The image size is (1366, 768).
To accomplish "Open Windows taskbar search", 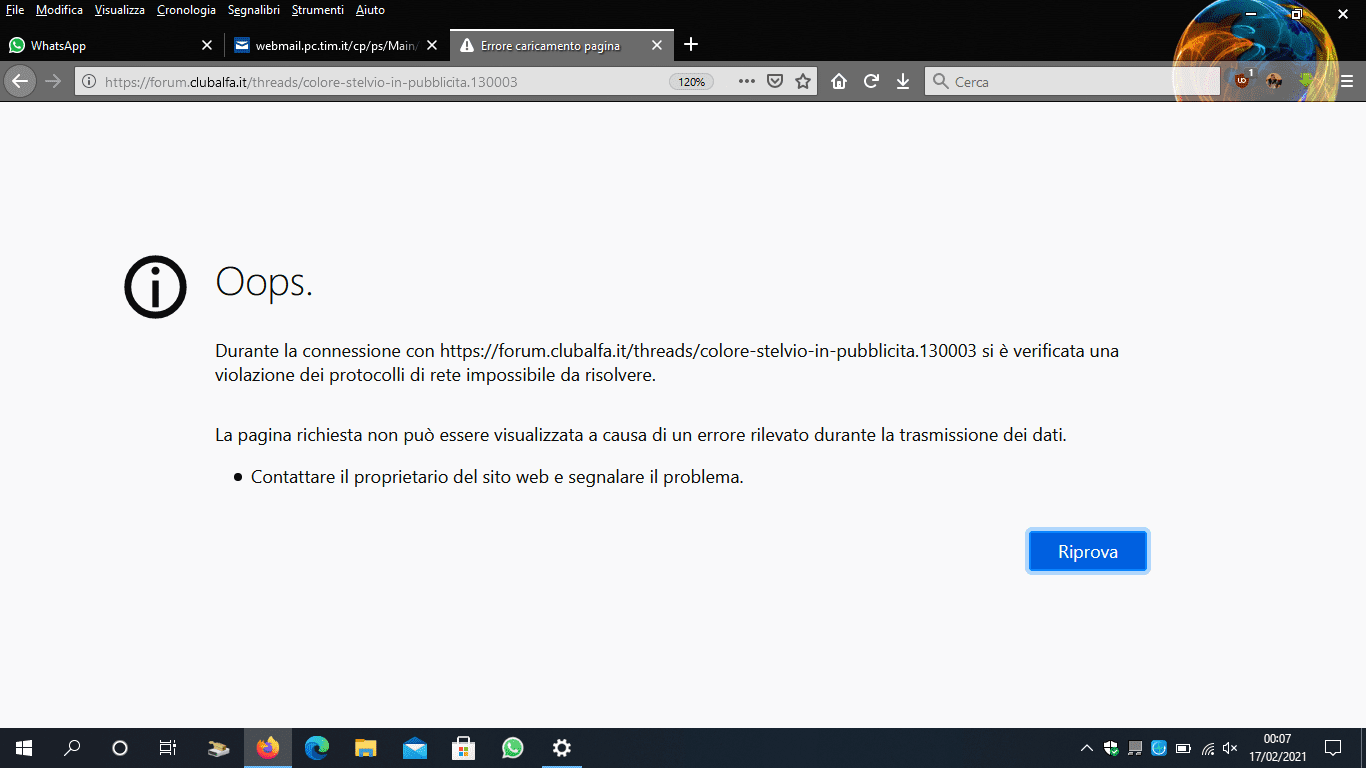I will pyautogui.click(x=72, y=748).
